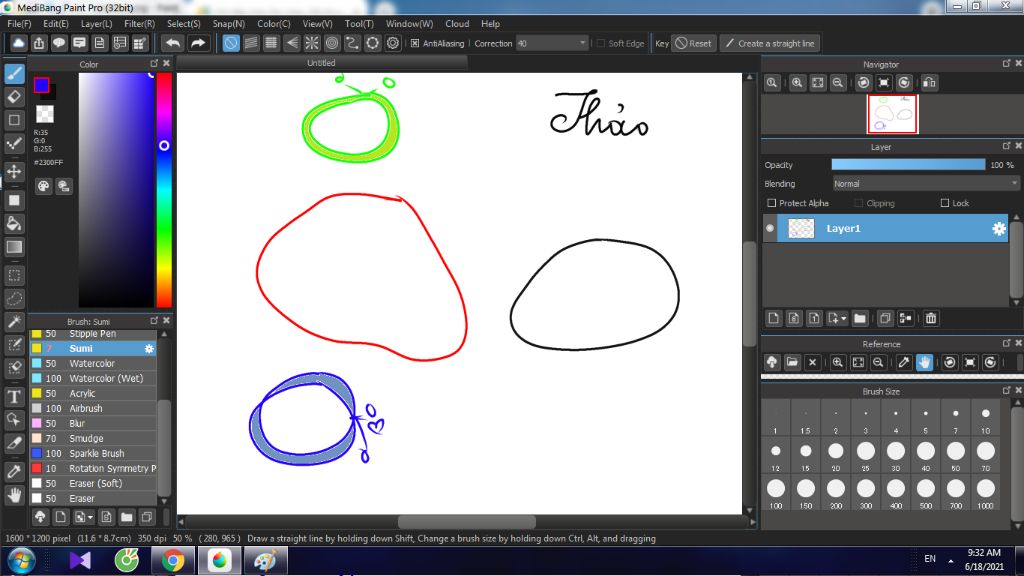This screenshot has height=576, width=1024.
Task: Choose the Watercolor (Wet) brush
Action: pos(93,379)
